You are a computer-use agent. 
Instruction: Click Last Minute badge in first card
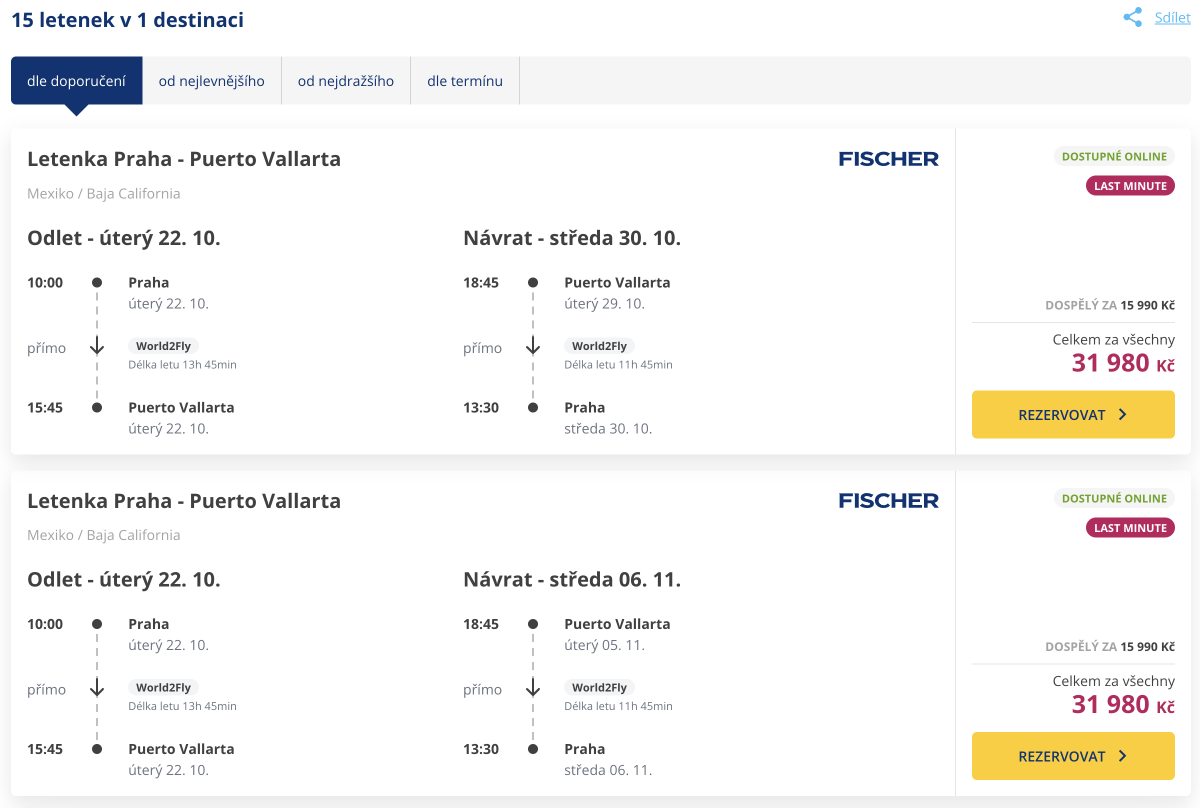pyautogui.click(x=1130, y=186)
